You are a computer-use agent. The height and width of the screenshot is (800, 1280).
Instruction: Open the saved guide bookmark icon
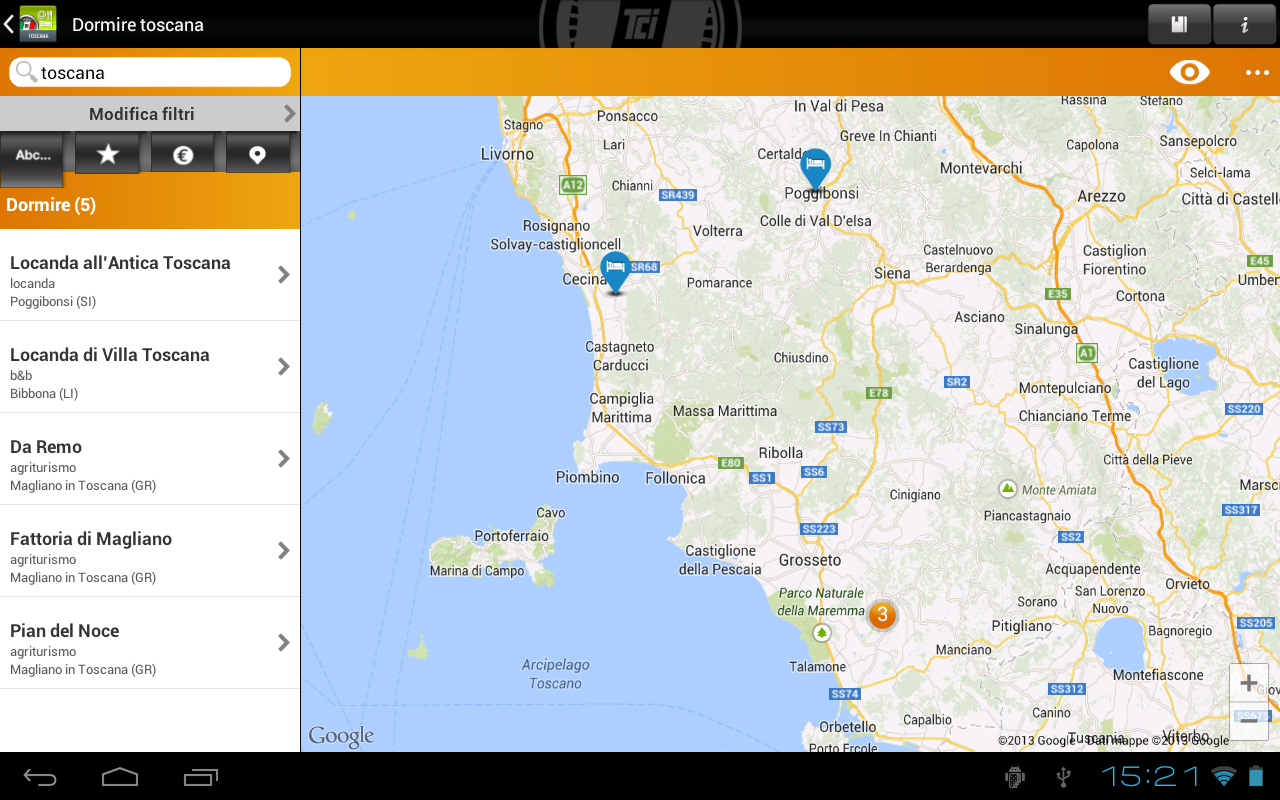(x=1179, y=24)
